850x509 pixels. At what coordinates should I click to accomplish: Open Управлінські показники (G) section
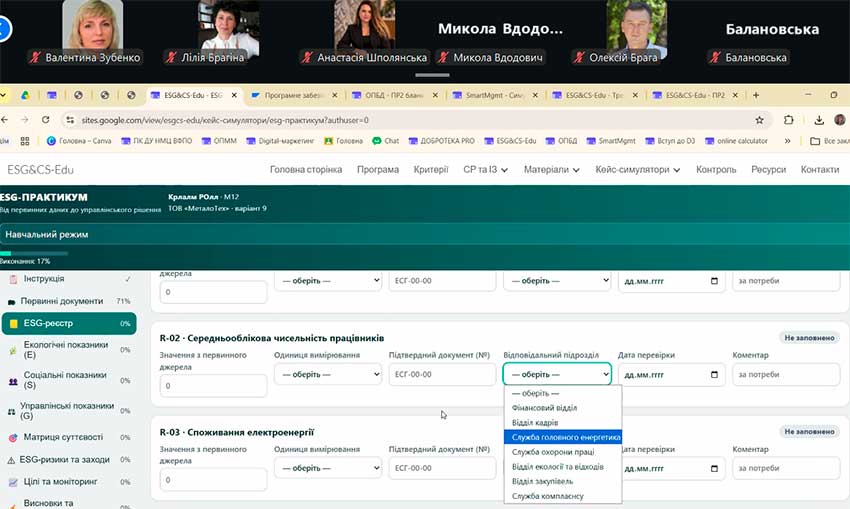click(x=69, y=411)
